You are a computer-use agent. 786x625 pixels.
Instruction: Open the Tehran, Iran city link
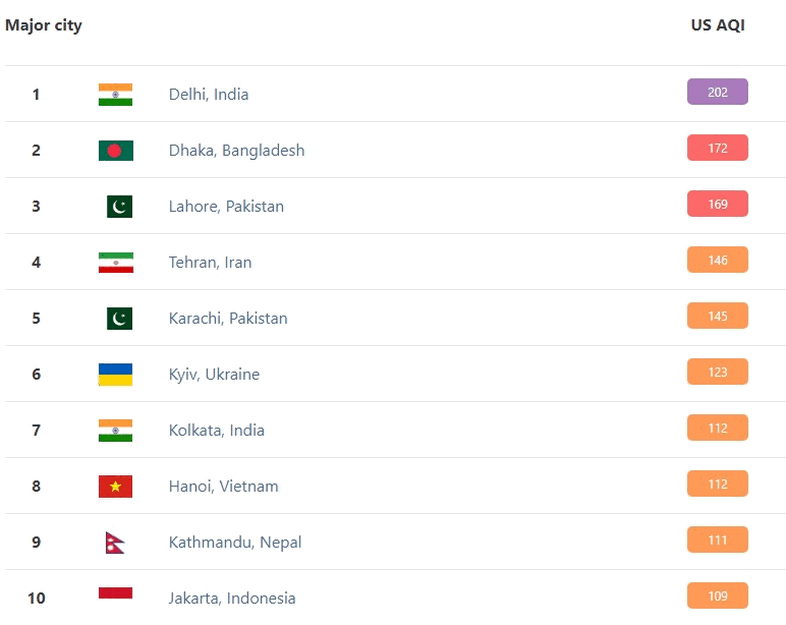[x=210, y=262]
